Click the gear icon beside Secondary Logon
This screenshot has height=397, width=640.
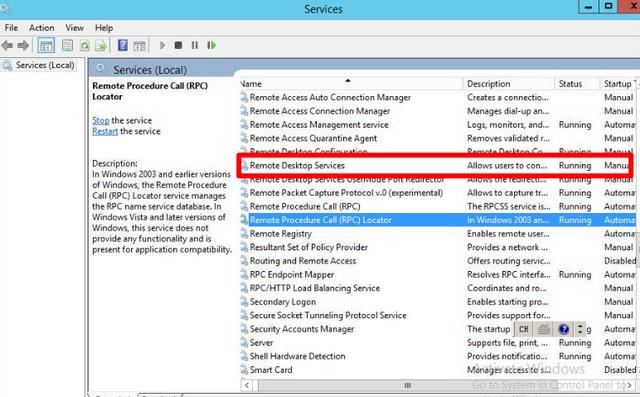(x=244, y=302)
